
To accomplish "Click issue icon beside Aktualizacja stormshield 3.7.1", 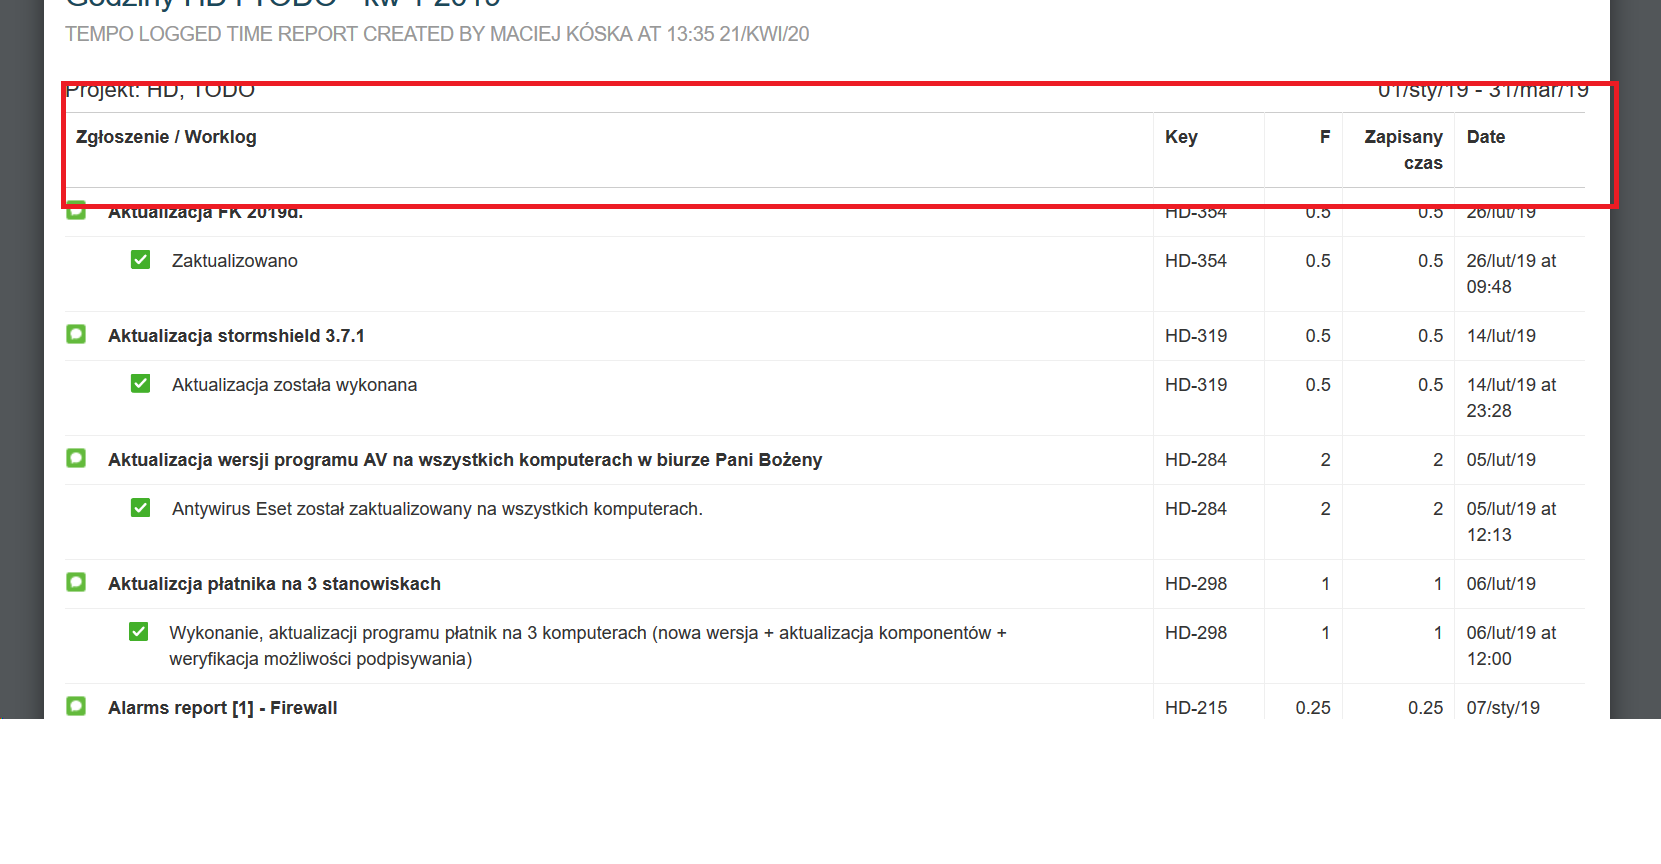I will tap(76, 334).
